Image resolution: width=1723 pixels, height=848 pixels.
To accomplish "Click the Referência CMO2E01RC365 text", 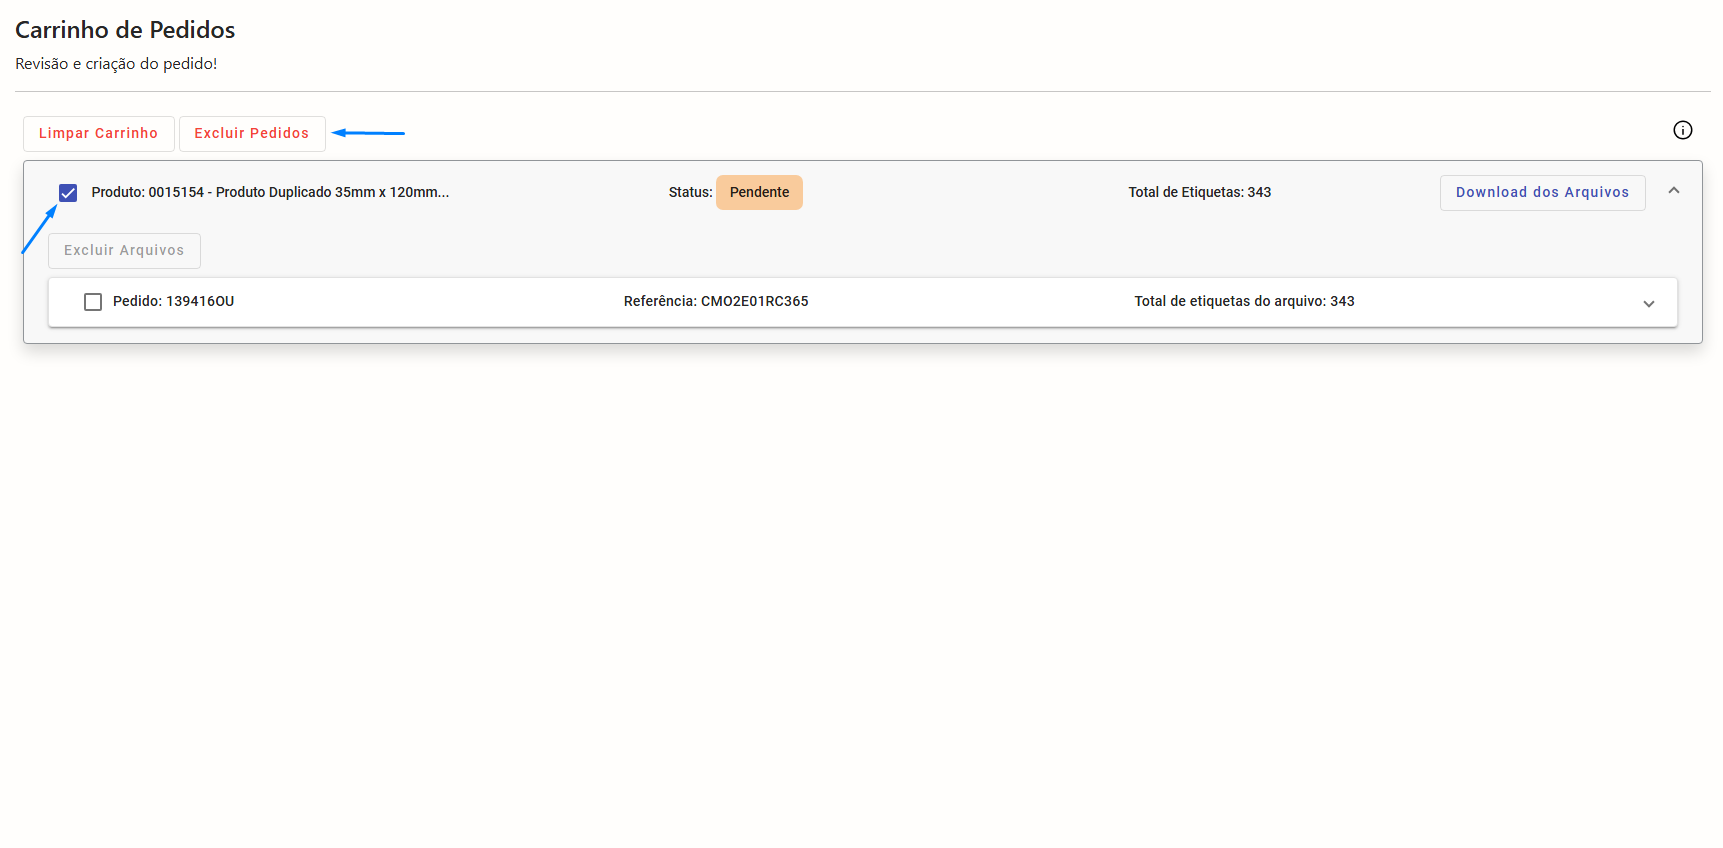I will [715, 301].
